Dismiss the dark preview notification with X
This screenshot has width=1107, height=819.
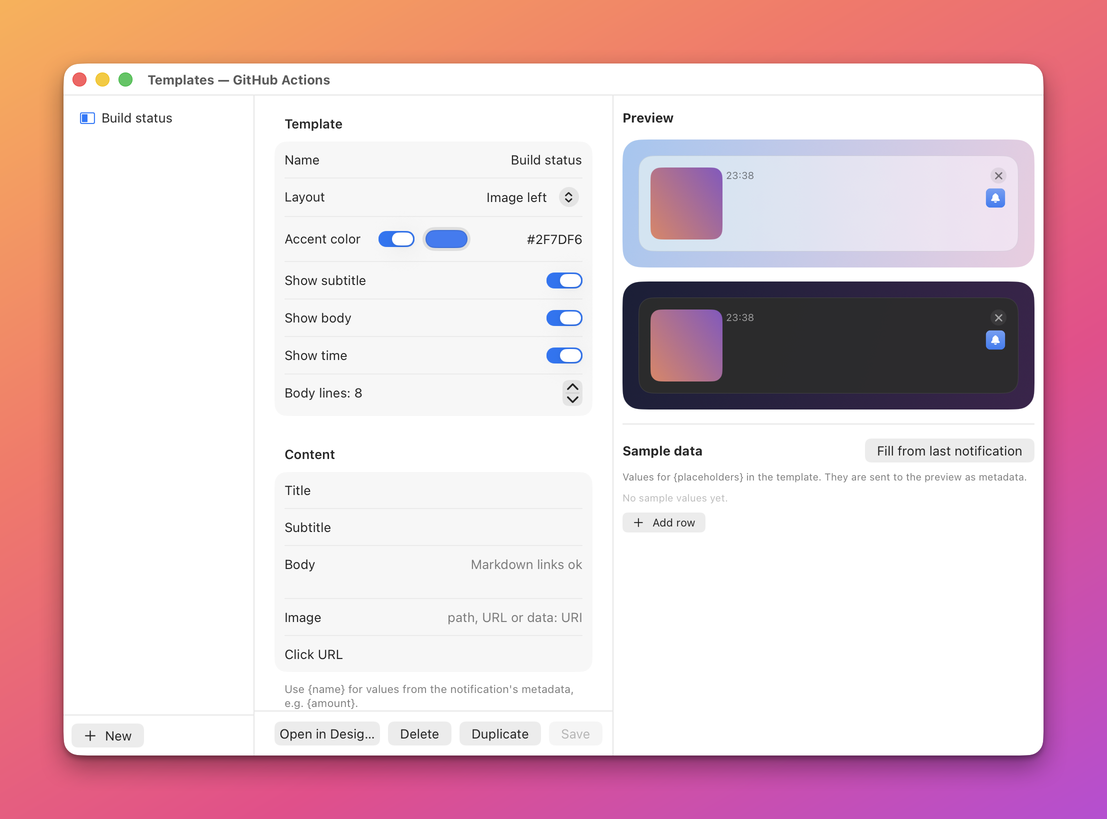pos(998,318)
